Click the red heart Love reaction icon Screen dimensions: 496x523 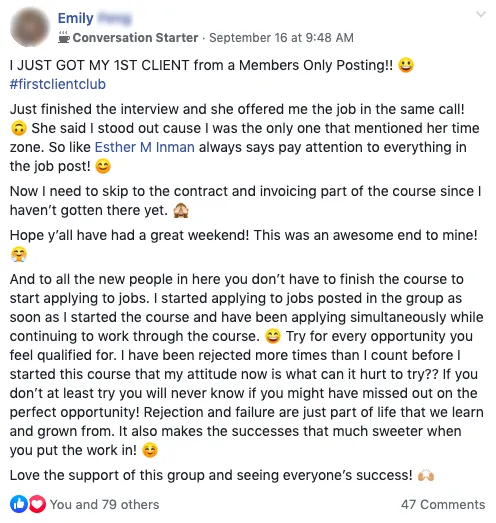point(37,504)
